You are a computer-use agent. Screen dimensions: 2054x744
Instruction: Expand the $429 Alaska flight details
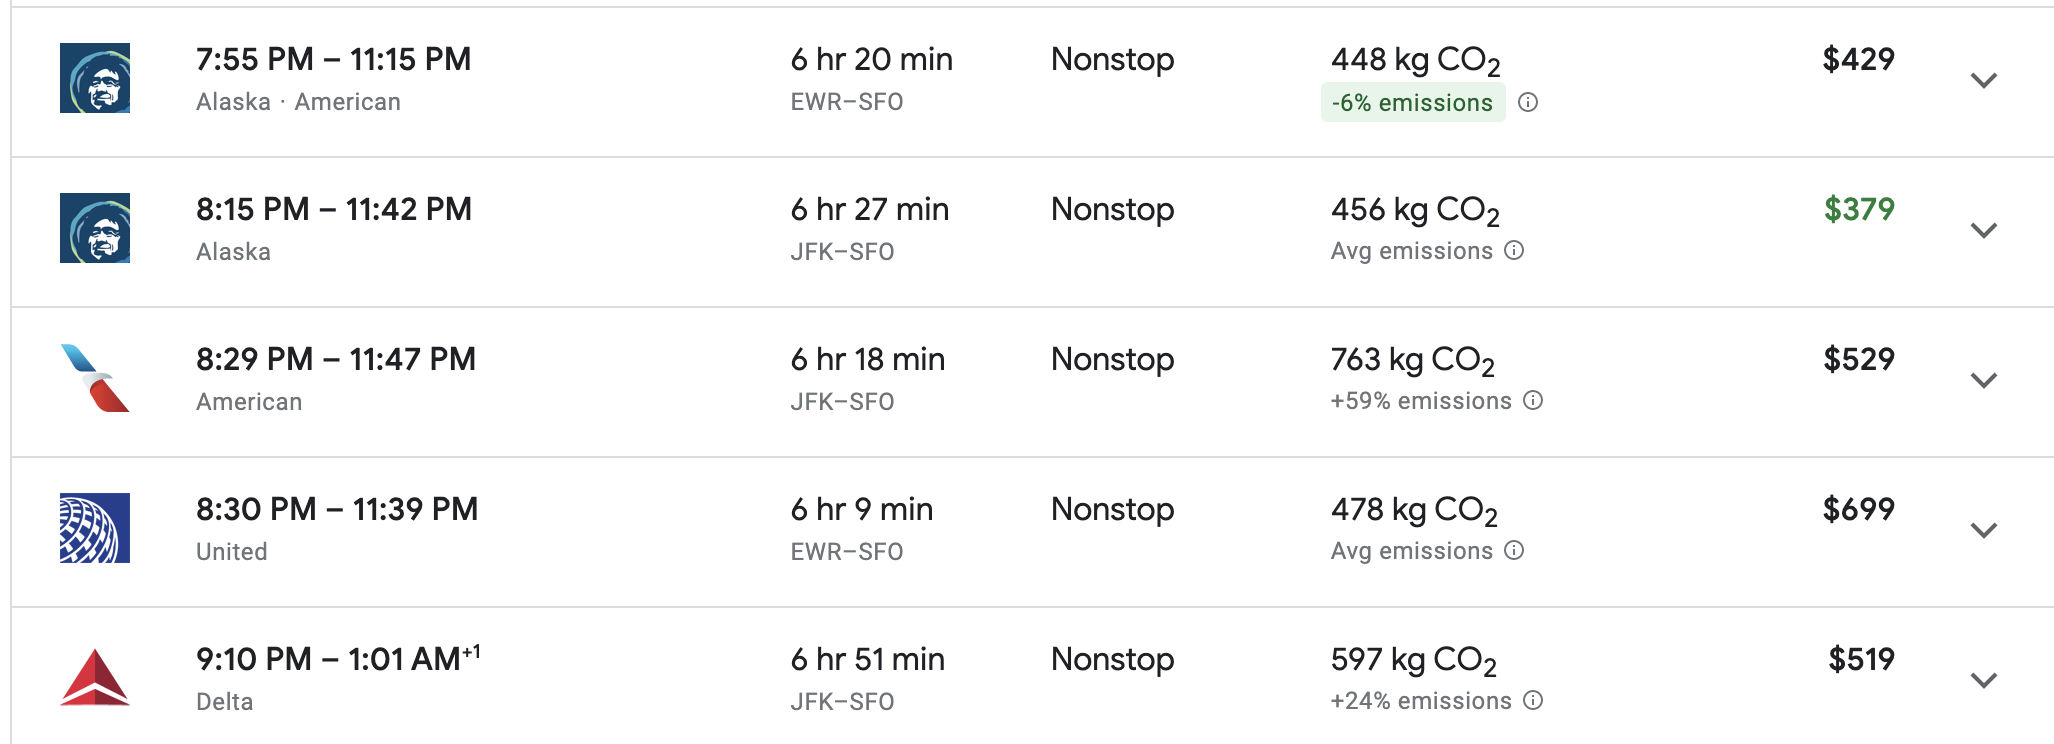pyautogui.click(x=1983, y=80)
